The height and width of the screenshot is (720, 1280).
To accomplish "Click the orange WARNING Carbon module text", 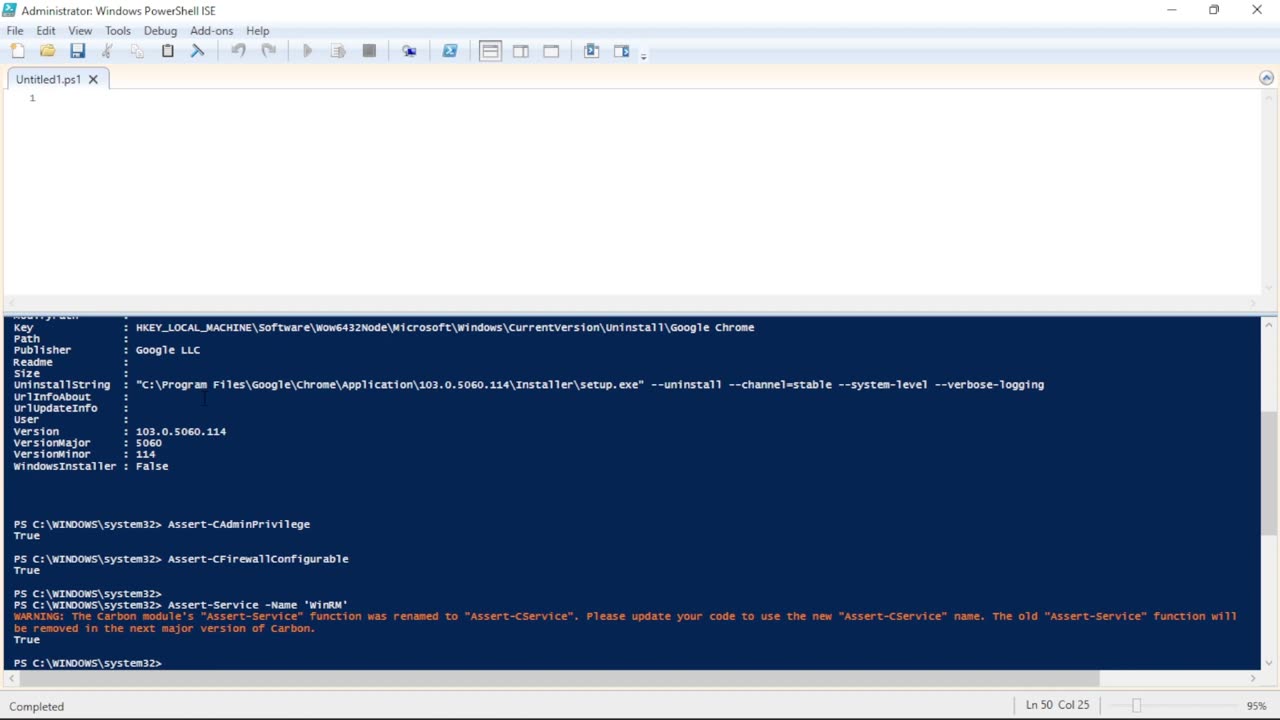I will [625, 622].
